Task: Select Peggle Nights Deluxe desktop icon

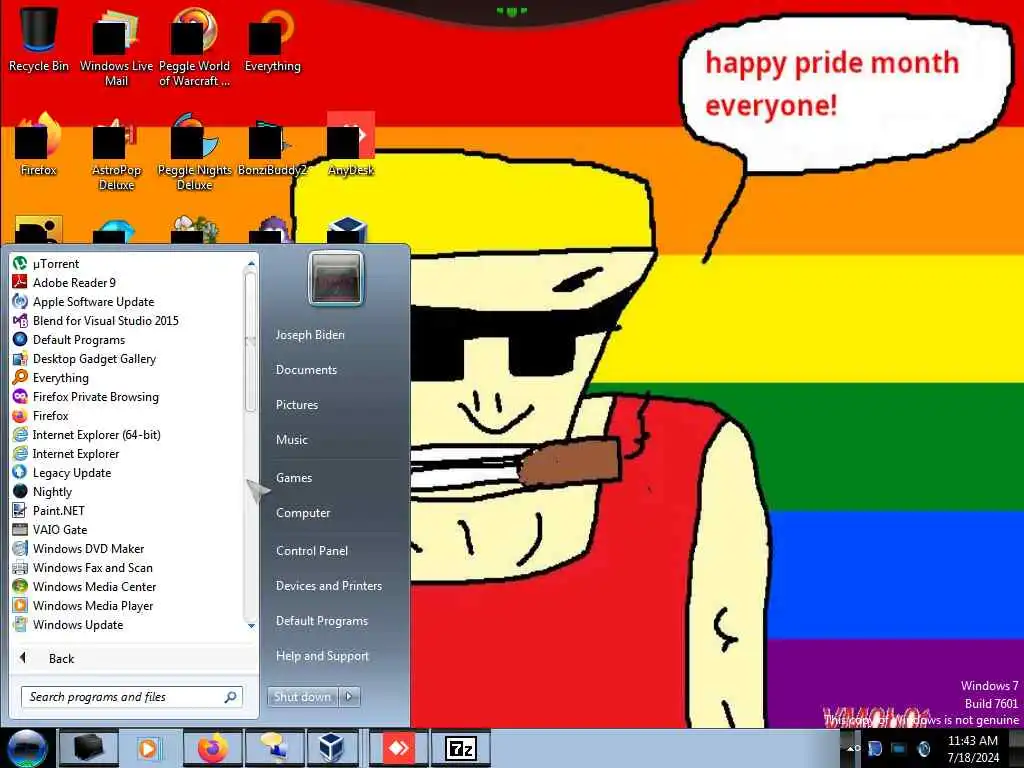Action: (x=195, y=152)
